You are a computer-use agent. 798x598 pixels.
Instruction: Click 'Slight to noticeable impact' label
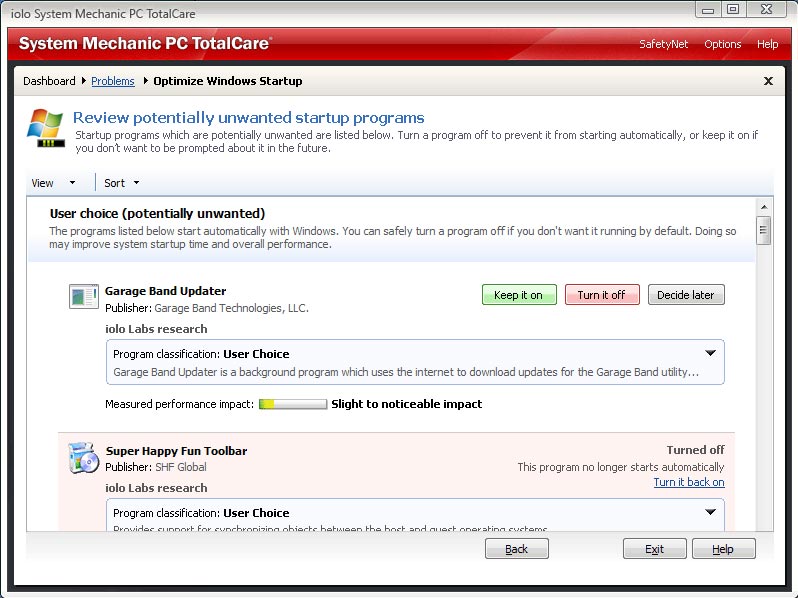click(x=407, y=404)
